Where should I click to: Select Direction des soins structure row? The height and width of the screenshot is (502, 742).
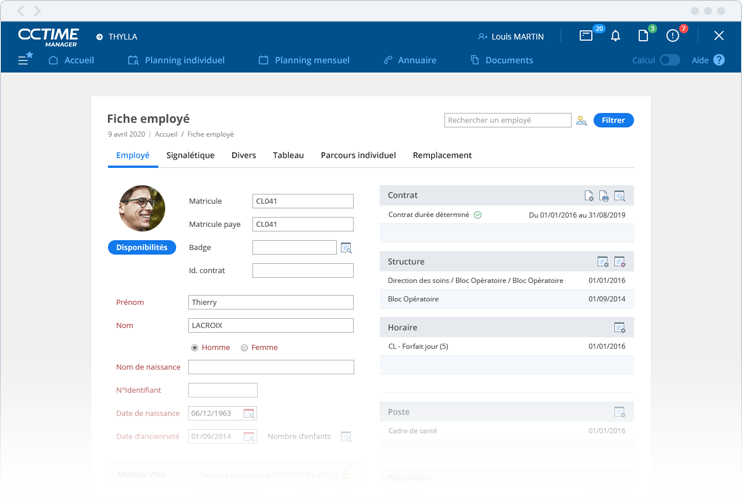tap(506, 281)
